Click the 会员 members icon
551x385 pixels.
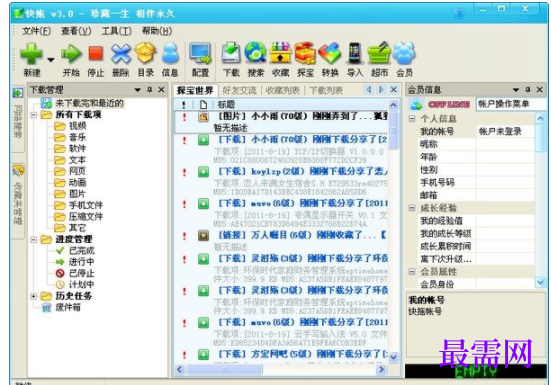[404, 53]
